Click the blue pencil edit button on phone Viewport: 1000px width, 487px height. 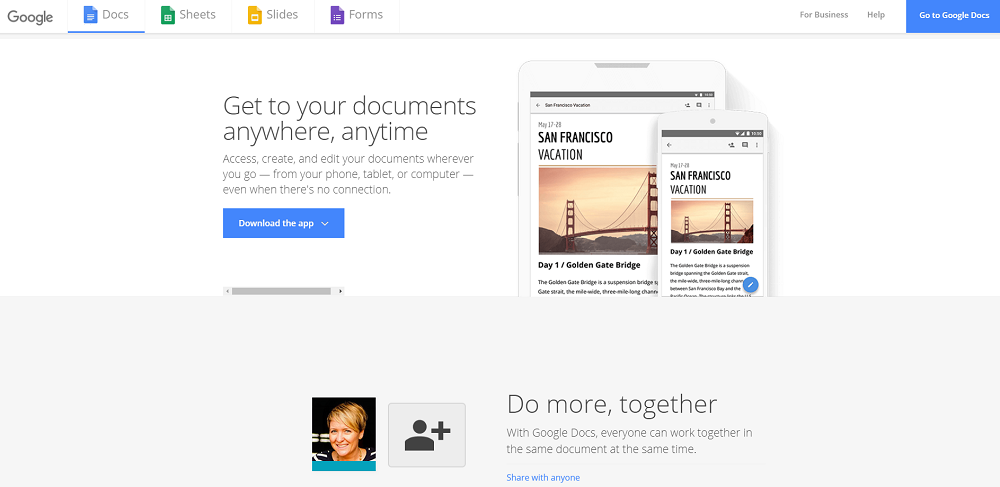click(751, 284)
